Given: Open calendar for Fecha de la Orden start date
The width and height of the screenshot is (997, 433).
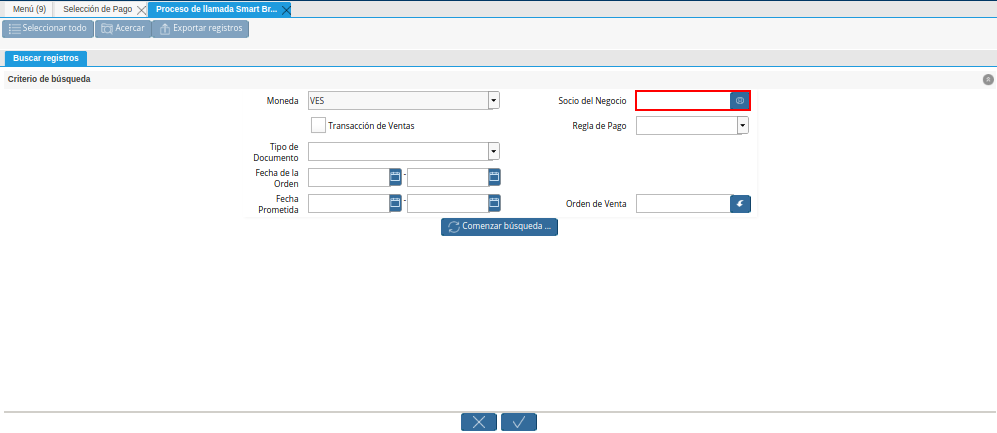Looking at the screenshot, I should pos(395,177).
